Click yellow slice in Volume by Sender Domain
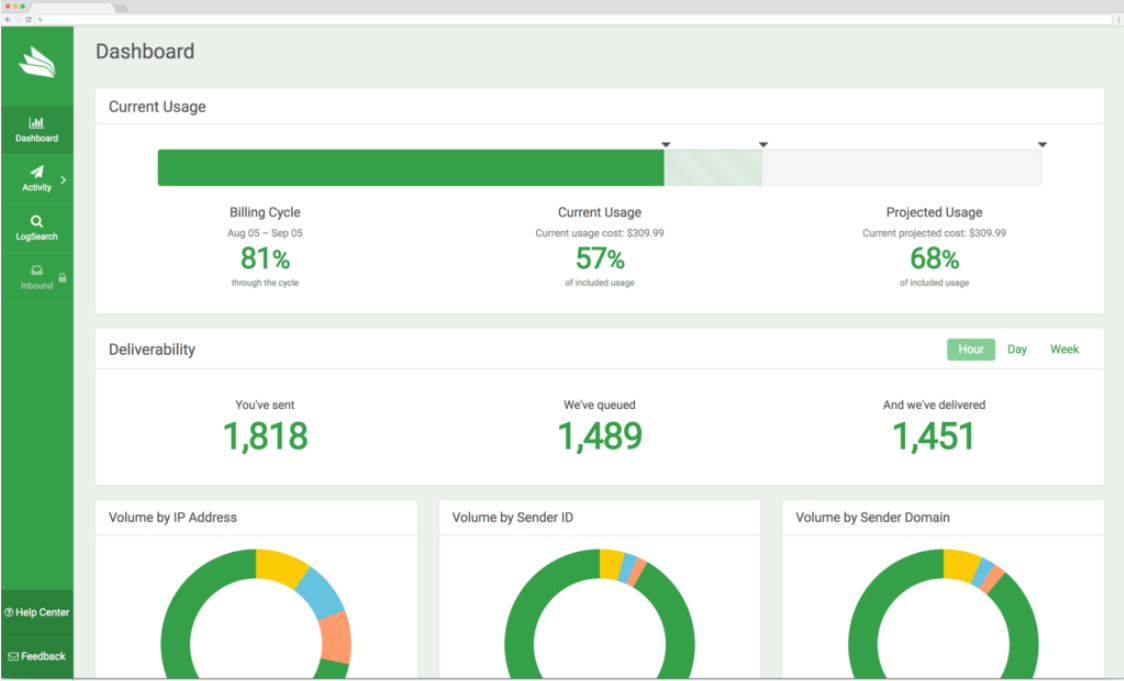Screen dimensions: 1124x681 click(961, 564)
